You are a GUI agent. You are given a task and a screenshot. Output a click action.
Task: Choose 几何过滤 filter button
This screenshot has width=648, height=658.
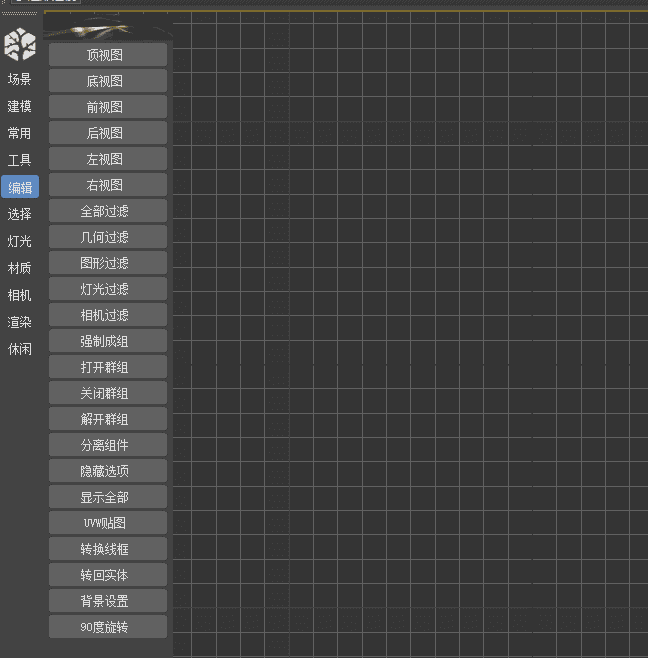click(107, 237)
